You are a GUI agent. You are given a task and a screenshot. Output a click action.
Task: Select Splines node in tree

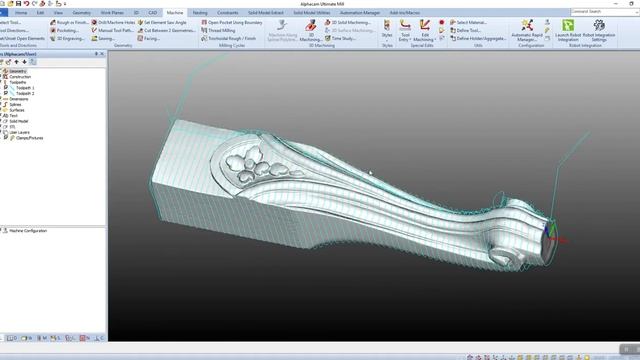click(15, 104)
